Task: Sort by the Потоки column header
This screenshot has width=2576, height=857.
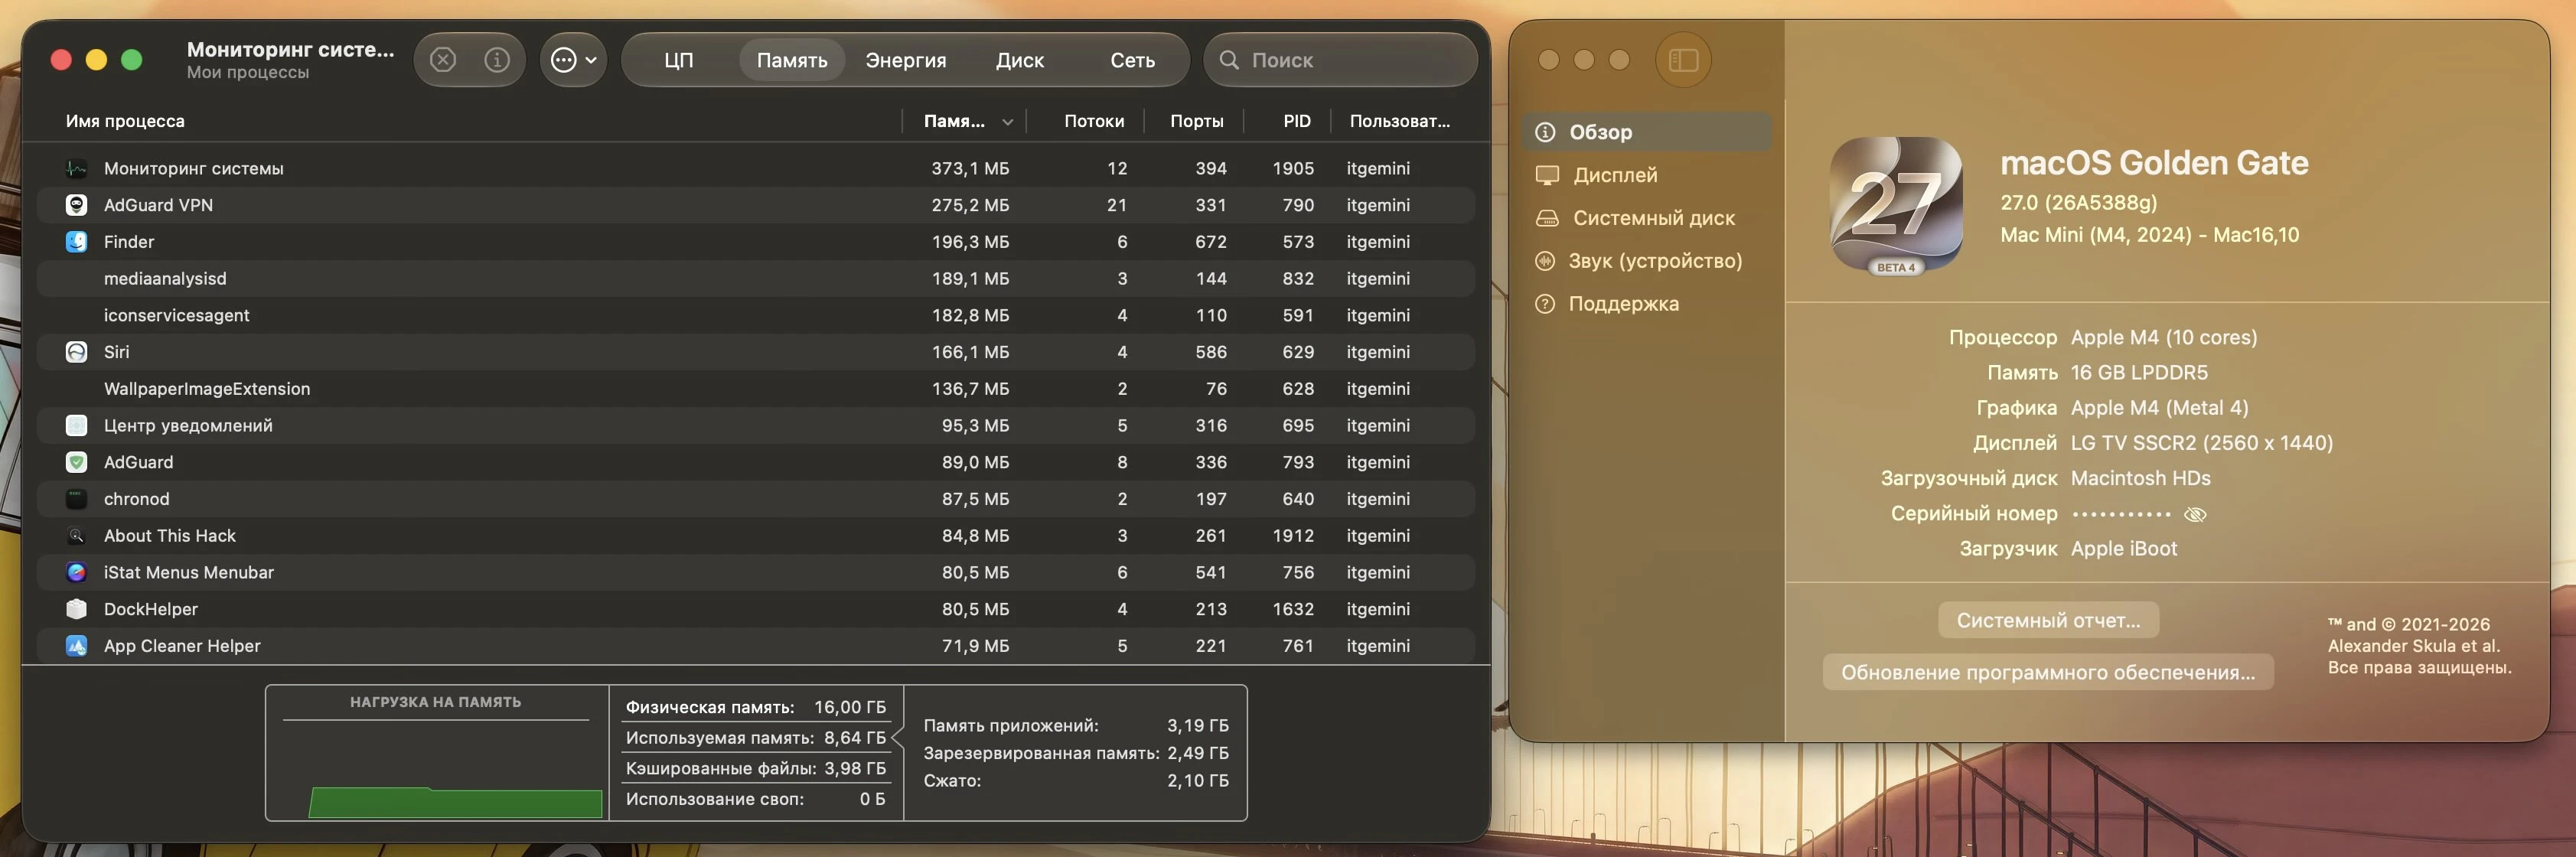Action: tap(1094, 121)
